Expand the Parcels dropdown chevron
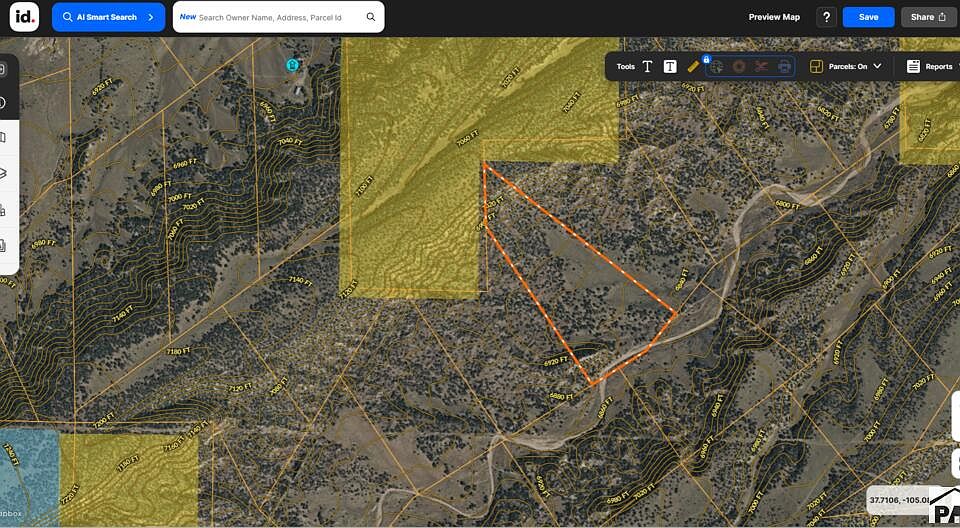Image resolution: width=960 pixels, height=528 pixels. (x=877, y=66)
